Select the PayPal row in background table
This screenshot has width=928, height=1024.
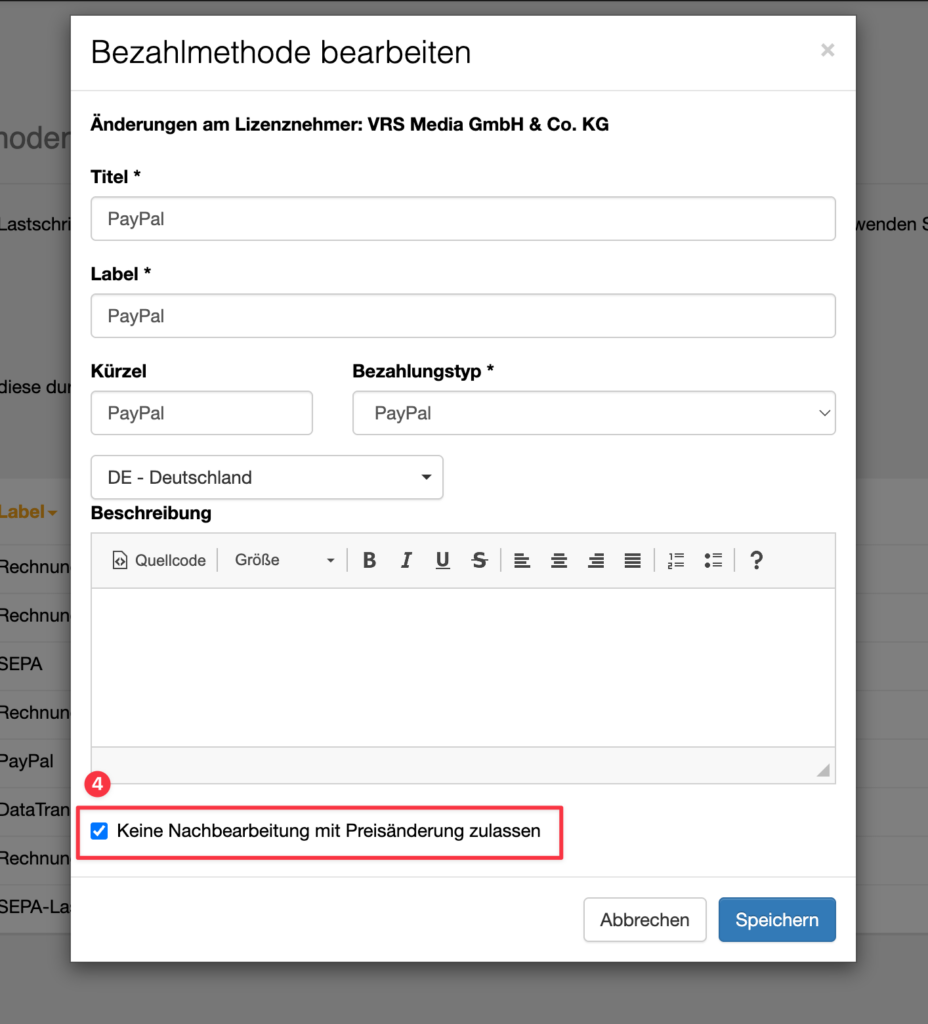(x=35, y=761)
